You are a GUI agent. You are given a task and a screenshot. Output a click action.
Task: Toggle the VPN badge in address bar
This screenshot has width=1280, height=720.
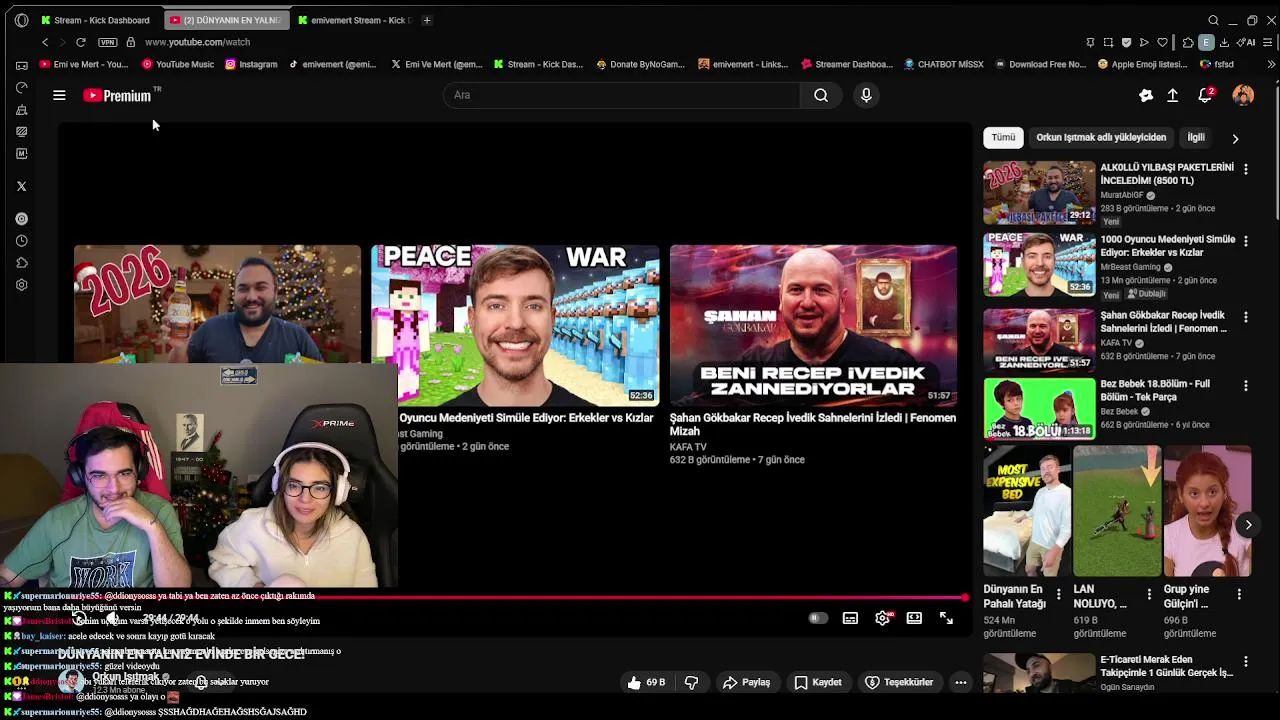(x=107, y=42)
